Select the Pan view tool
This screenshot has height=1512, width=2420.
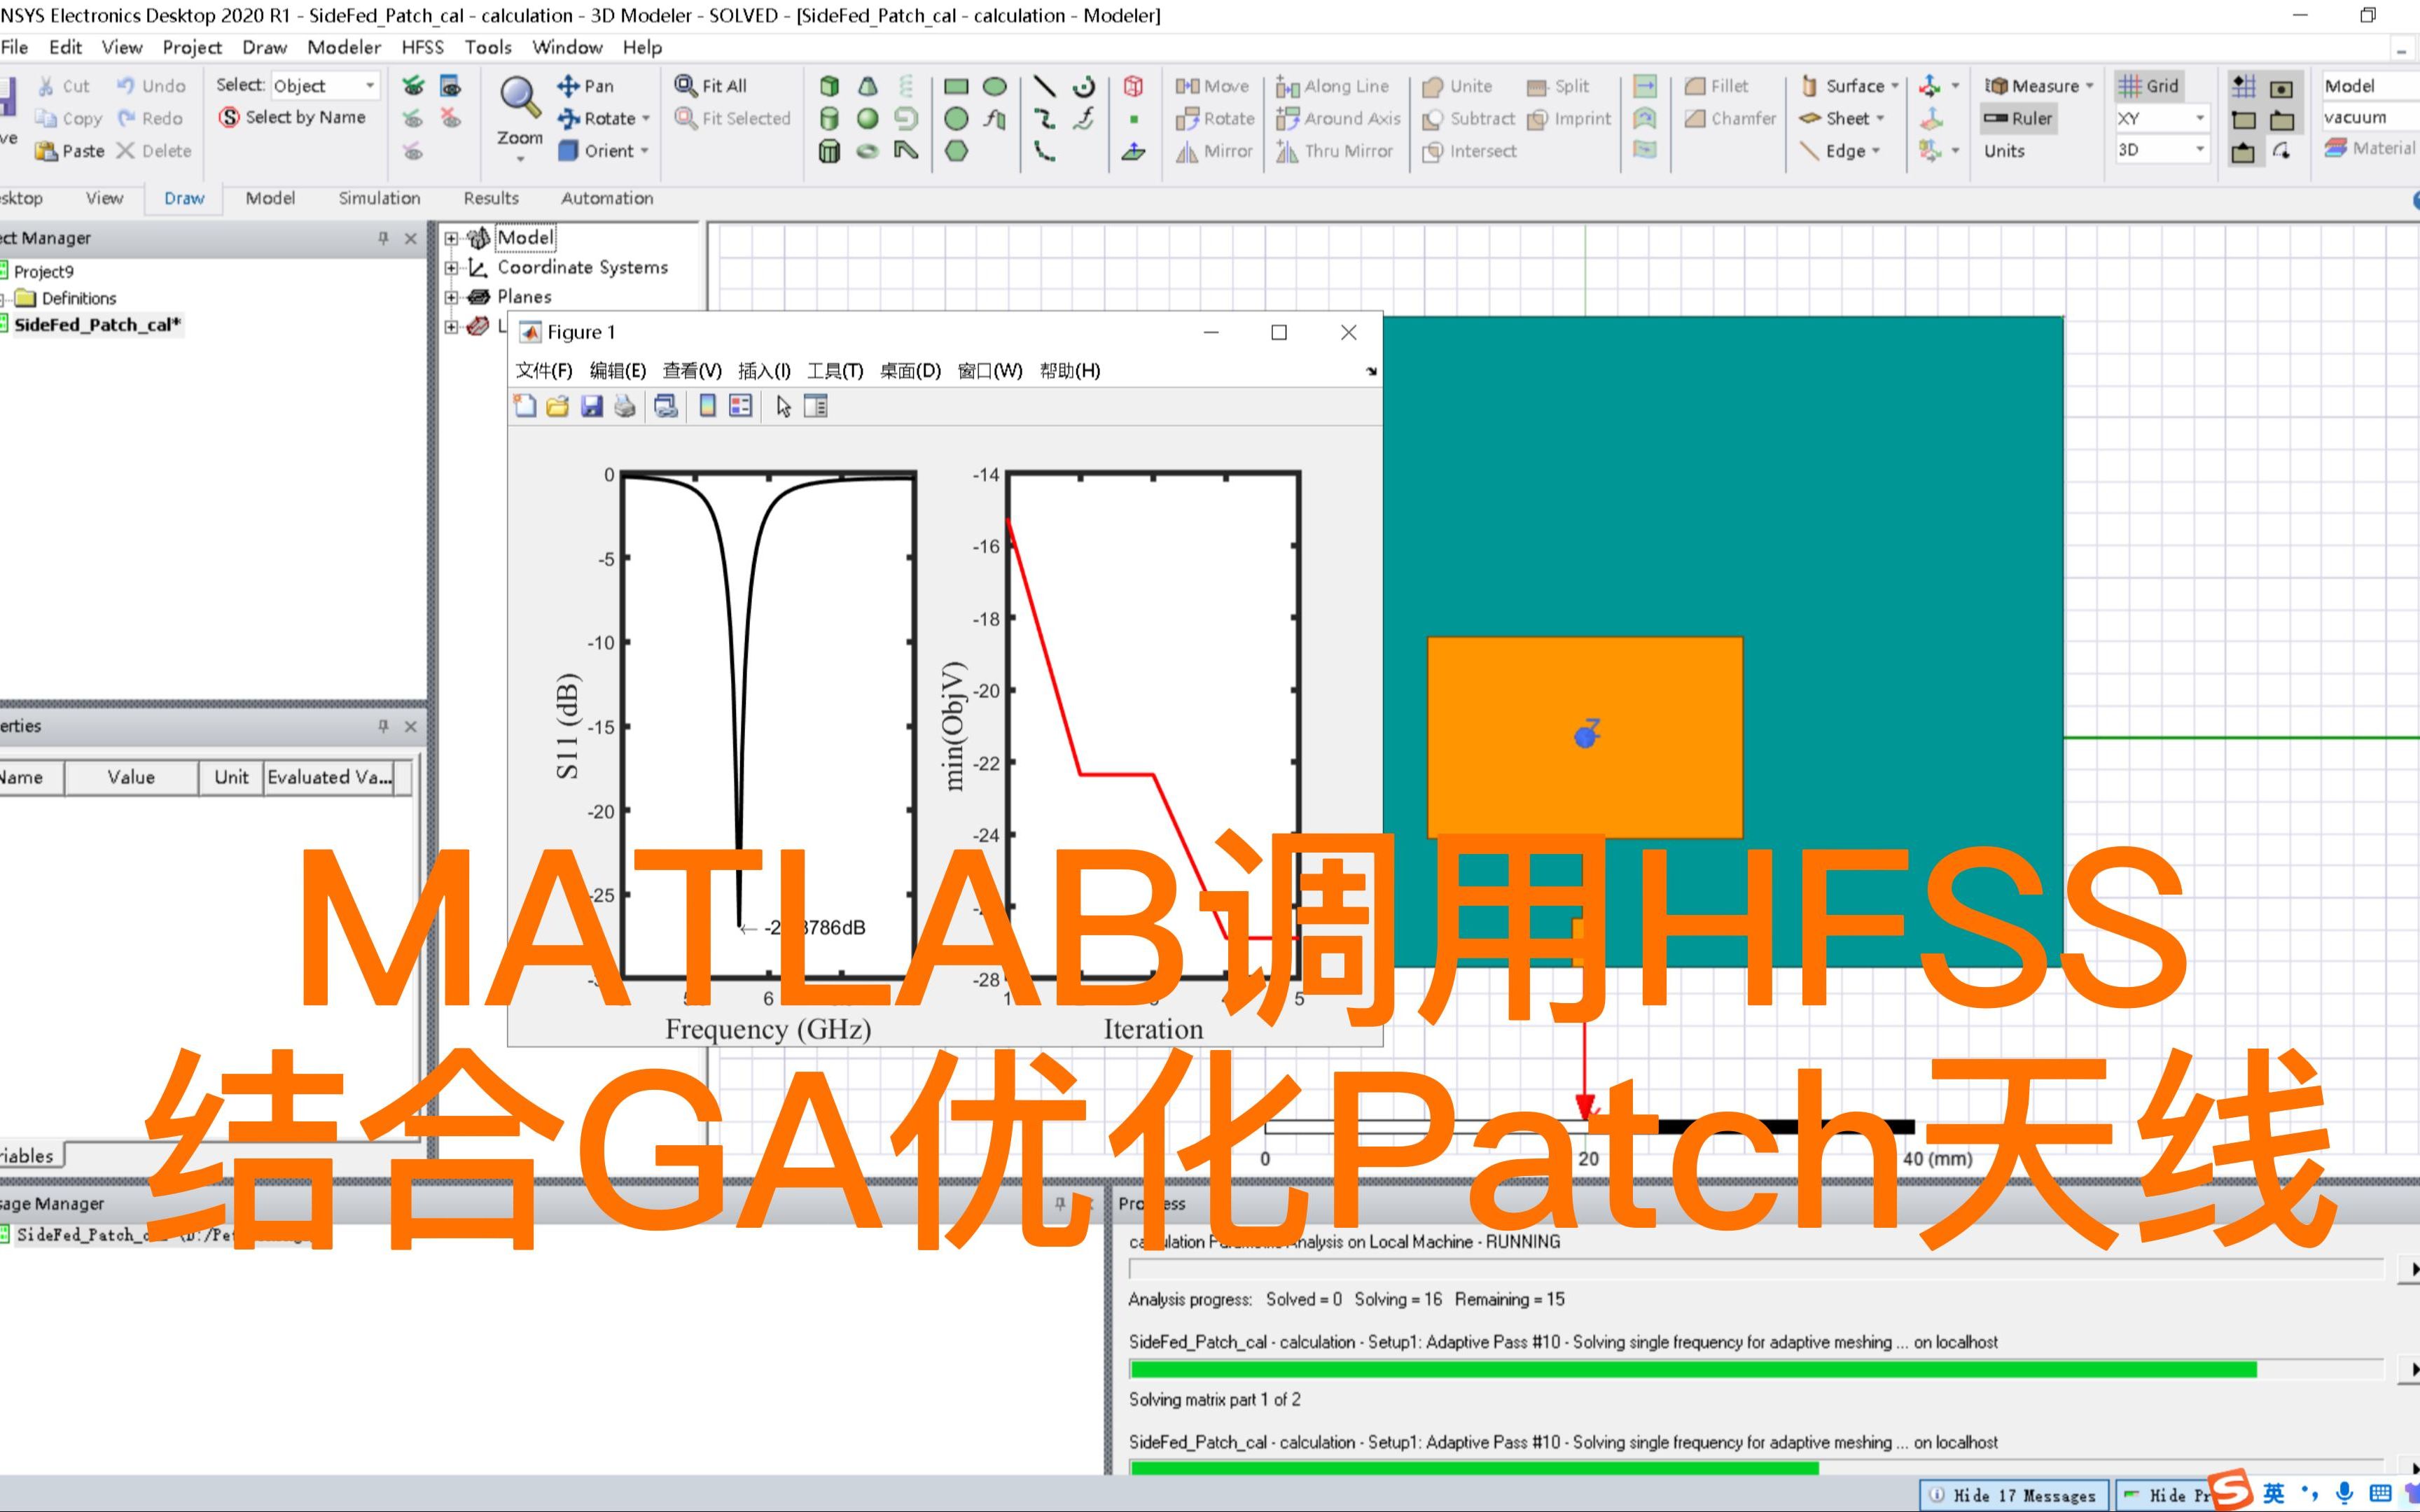point(586,86)
